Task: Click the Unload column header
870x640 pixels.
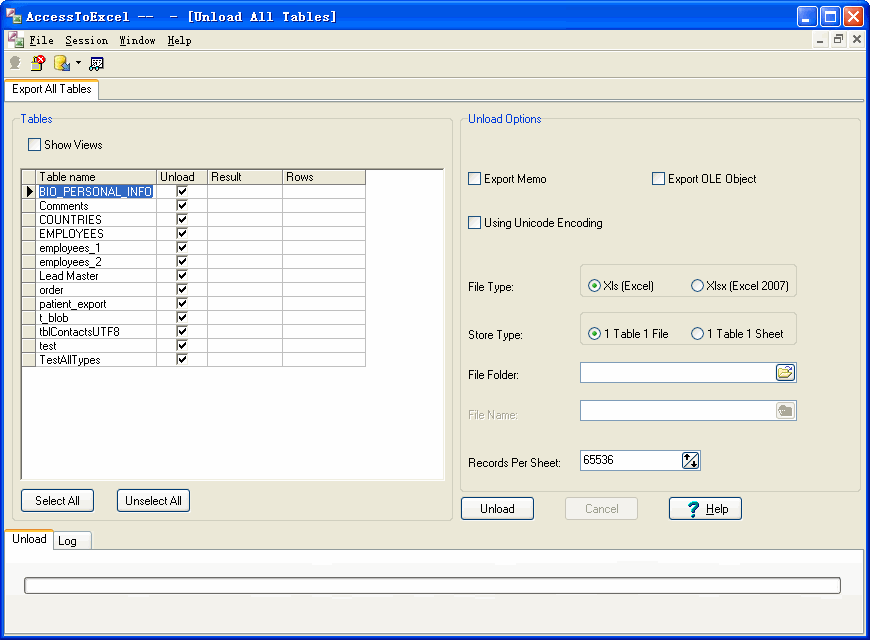Action: 182,177
